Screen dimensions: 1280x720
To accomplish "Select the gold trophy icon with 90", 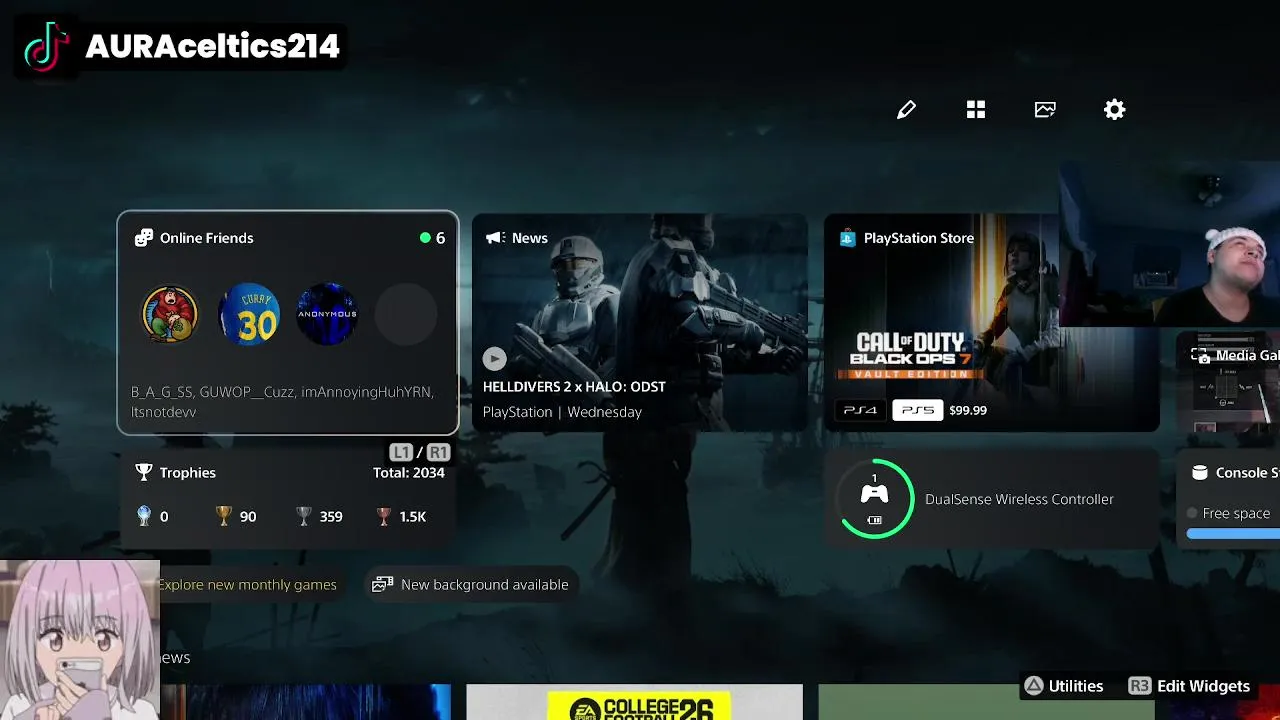I will [224, 516].
